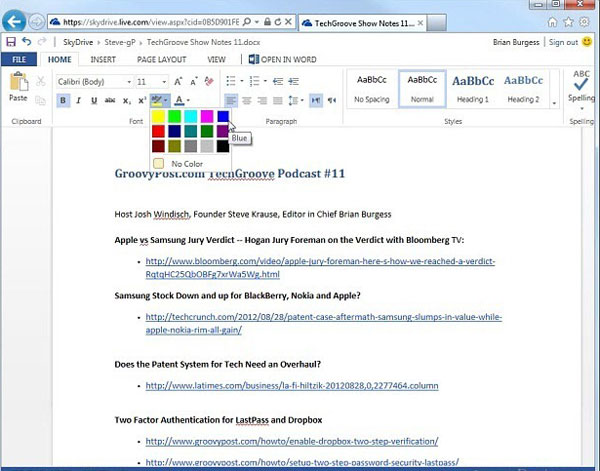Viewport: 600px width, 471px height.
Task: Apply the No Spacing style
Action: point(372,89)
